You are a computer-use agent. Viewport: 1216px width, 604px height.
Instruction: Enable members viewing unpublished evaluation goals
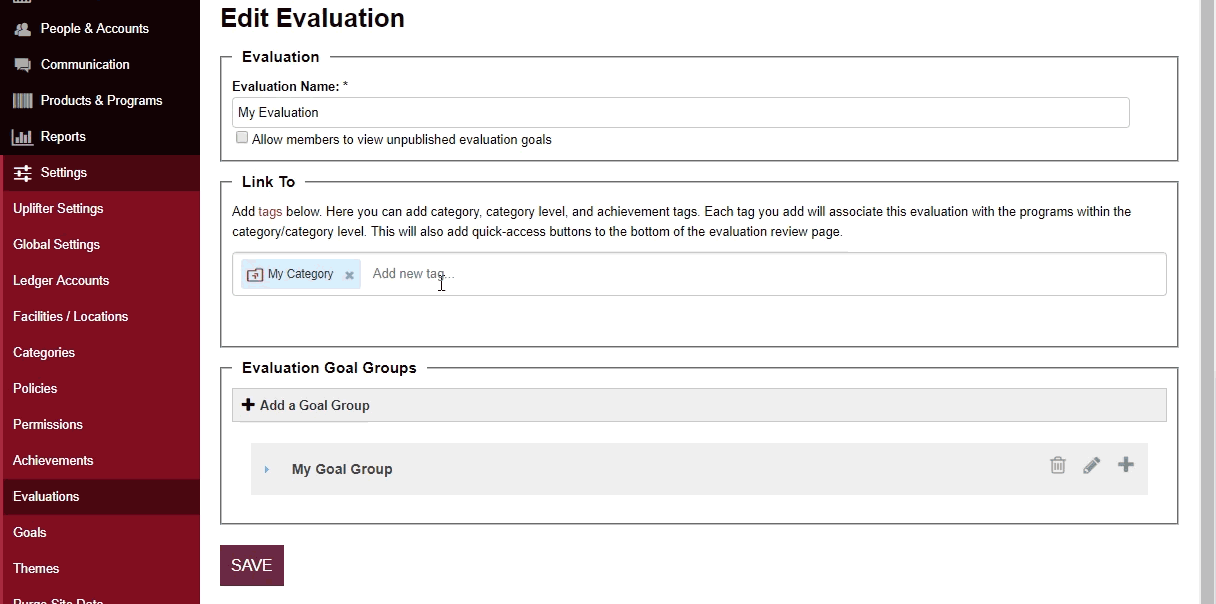[242, 138]
